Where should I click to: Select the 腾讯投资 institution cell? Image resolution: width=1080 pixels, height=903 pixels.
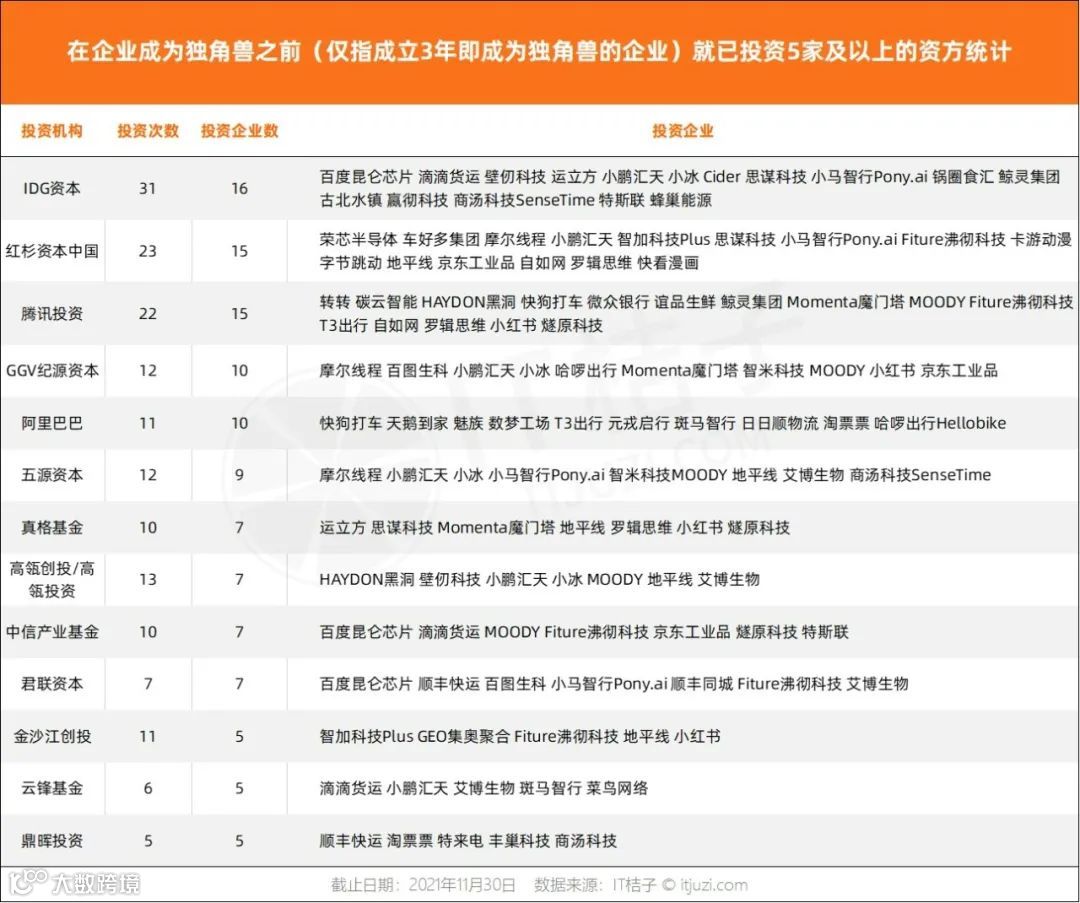pos(52,313)
